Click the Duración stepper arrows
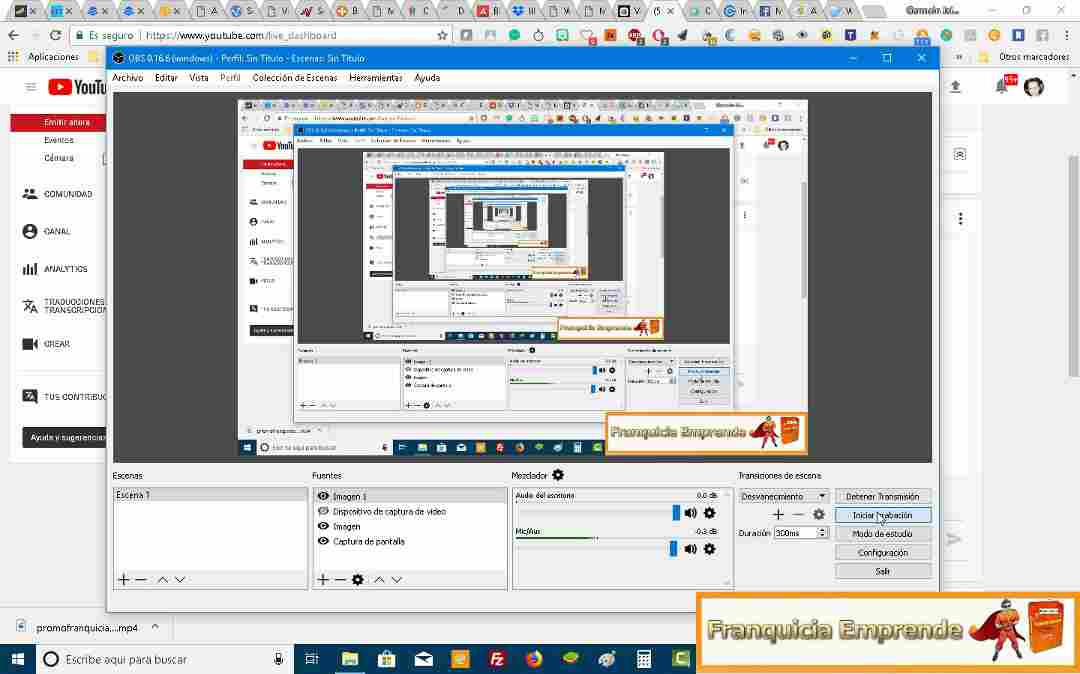 (x=822, y=533)
